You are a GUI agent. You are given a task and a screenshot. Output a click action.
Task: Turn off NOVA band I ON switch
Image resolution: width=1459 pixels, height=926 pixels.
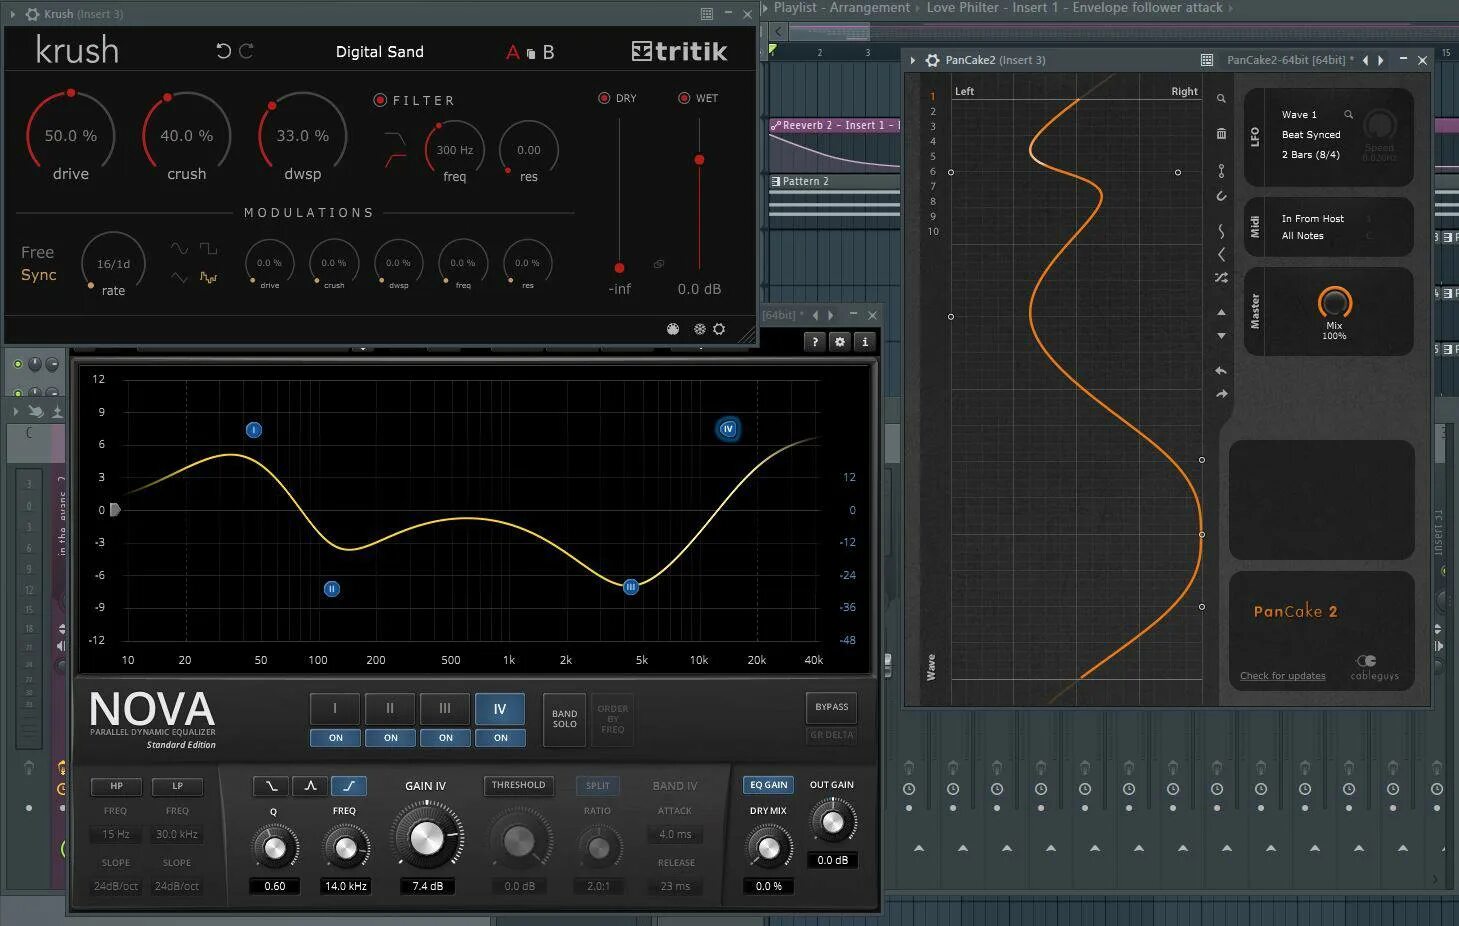336,738
